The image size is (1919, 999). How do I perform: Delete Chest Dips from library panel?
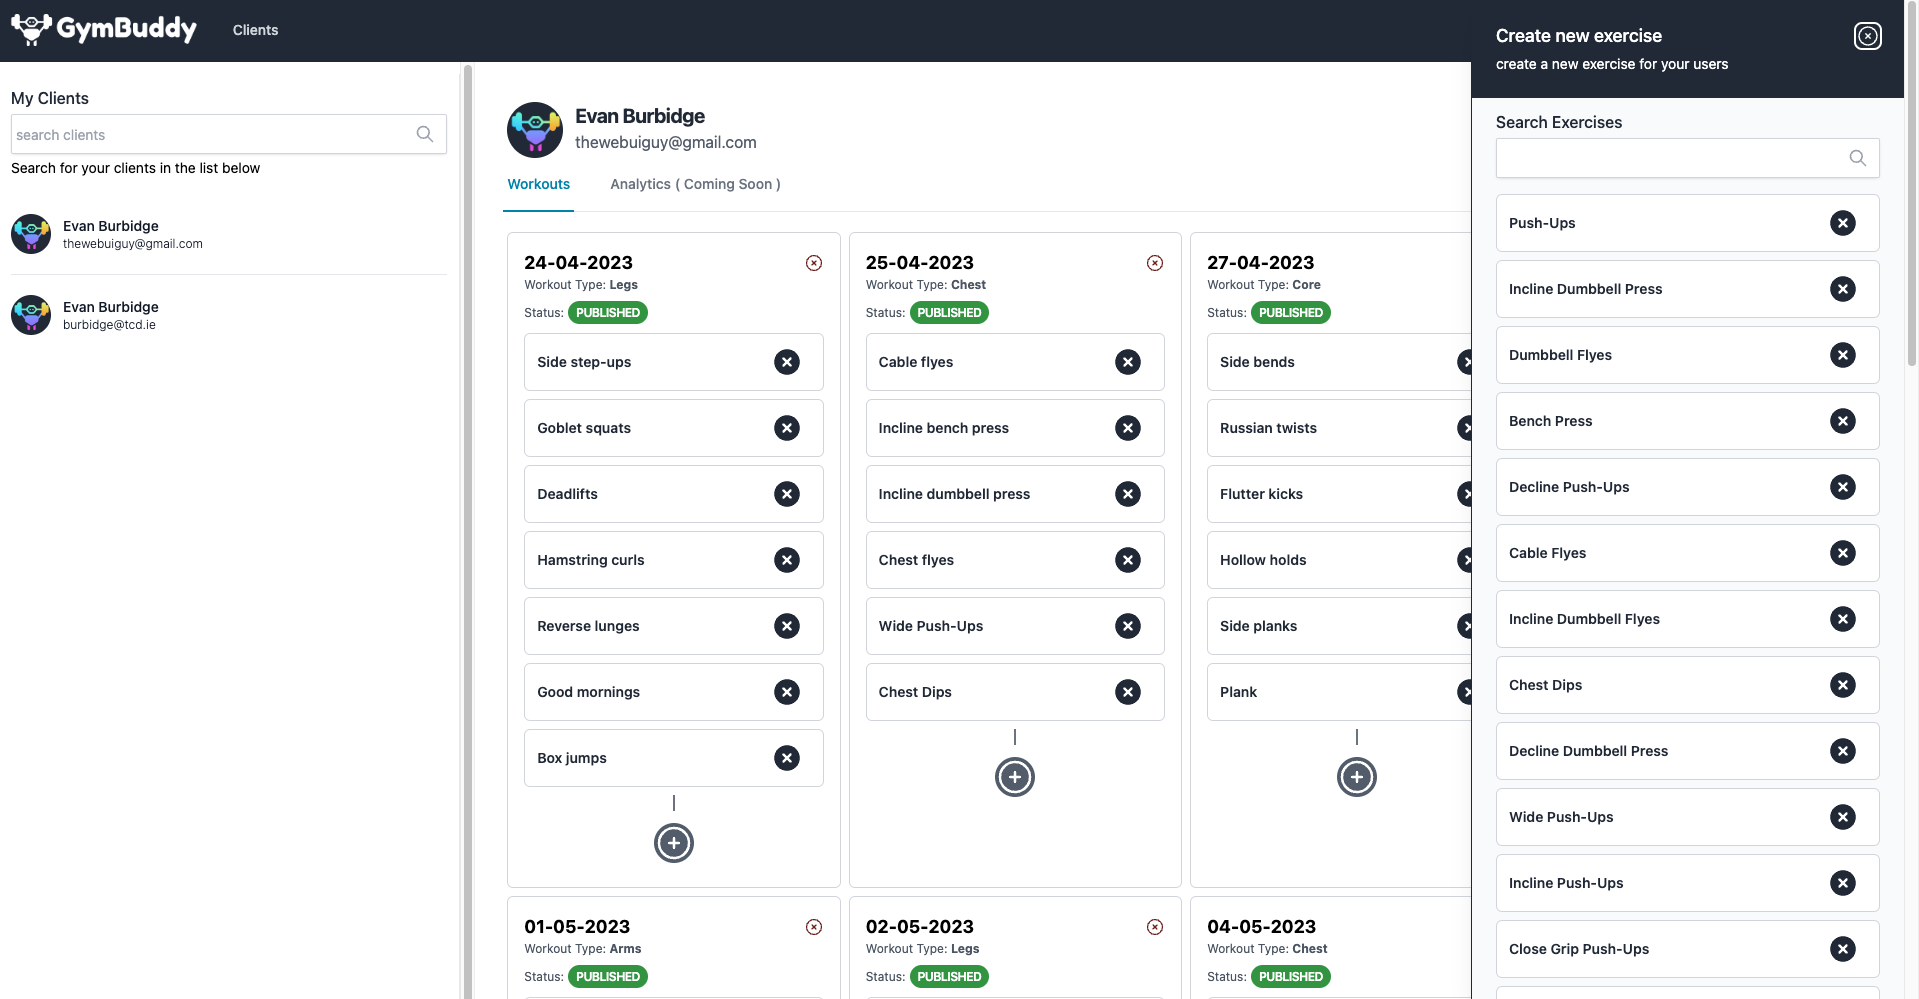click(x=1843, y=685)
